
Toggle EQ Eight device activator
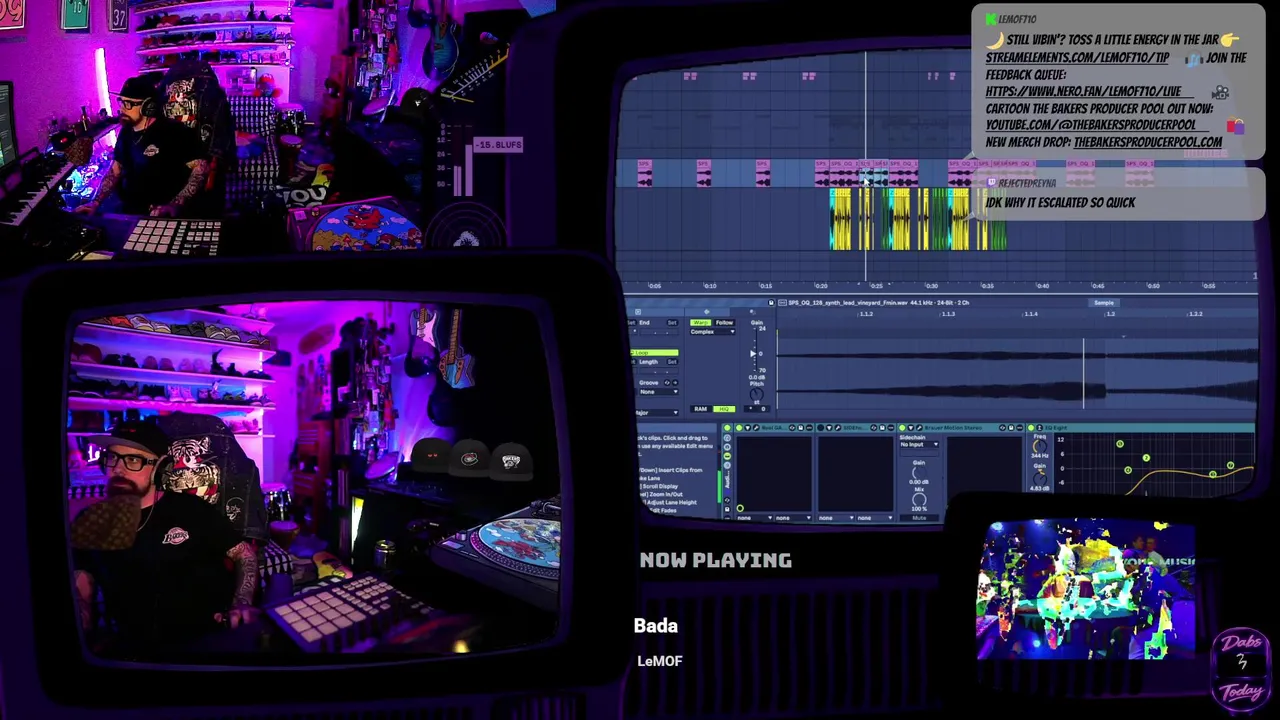click(1030, 428)
